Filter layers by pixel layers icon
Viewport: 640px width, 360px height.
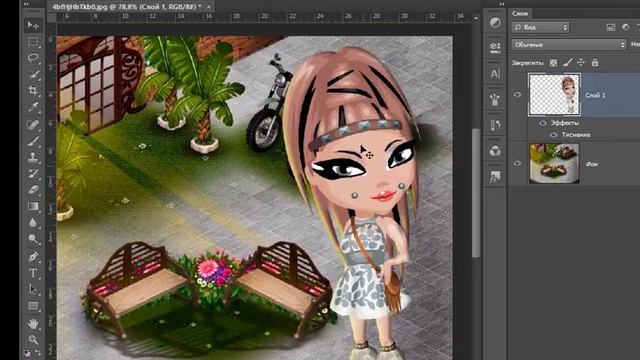611,27
